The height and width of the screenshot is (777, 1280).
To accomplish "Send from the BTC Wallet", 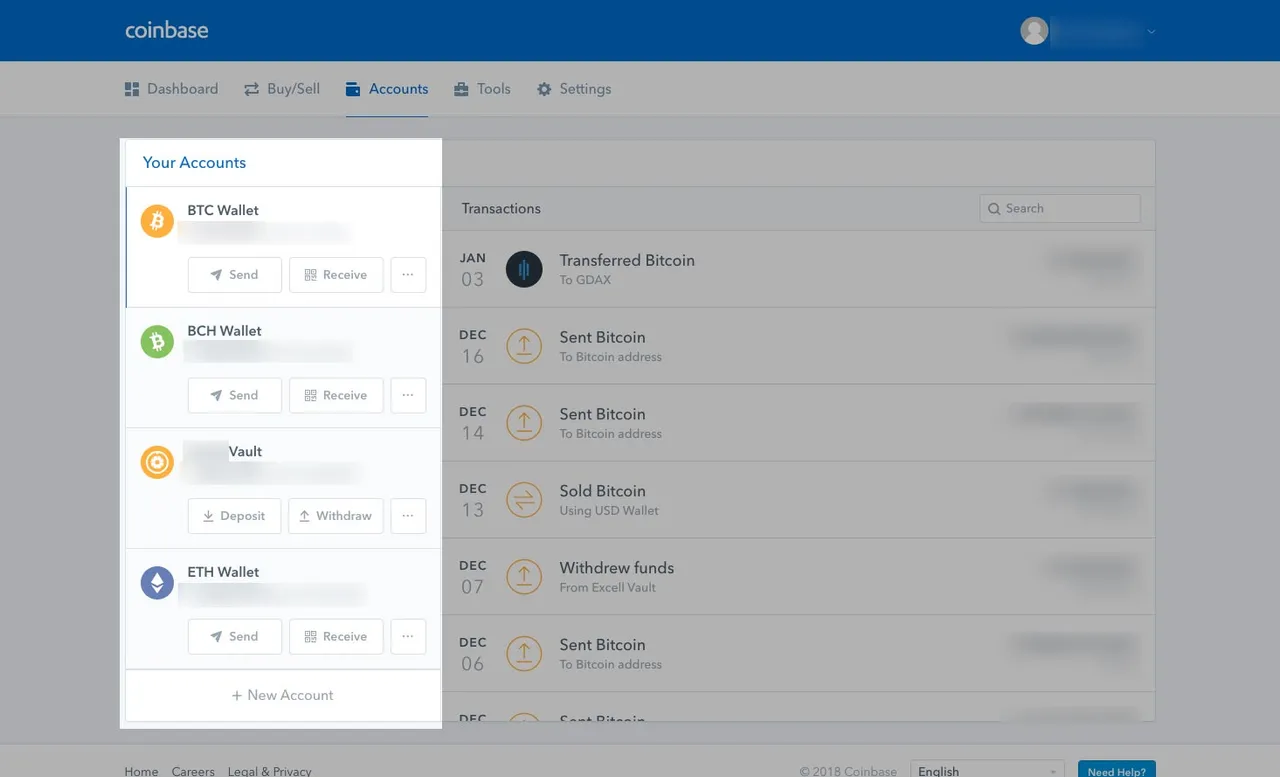I will click(235, 275).
